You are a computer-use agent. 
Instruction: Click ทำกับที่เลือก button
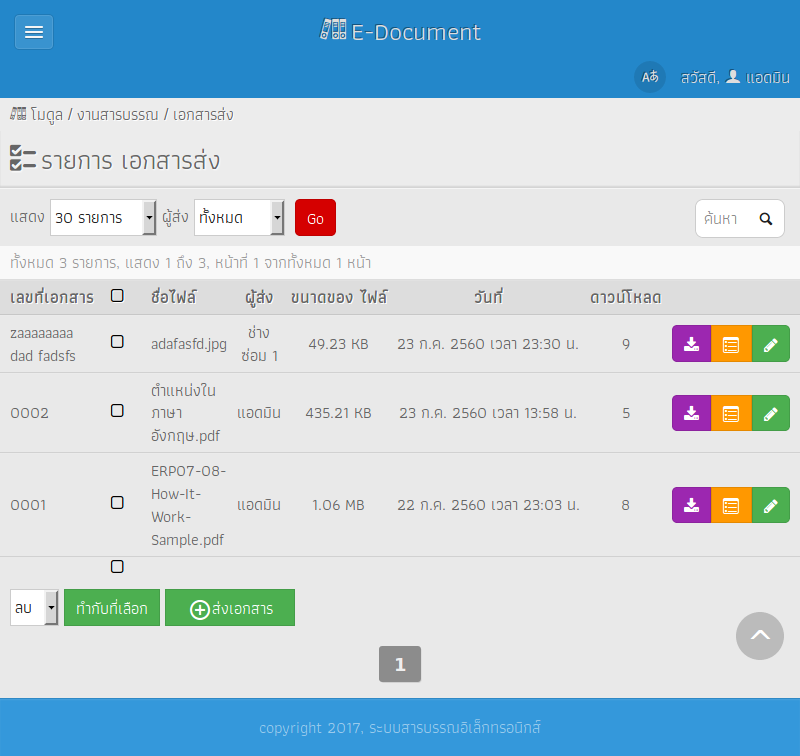click(112, 608)
